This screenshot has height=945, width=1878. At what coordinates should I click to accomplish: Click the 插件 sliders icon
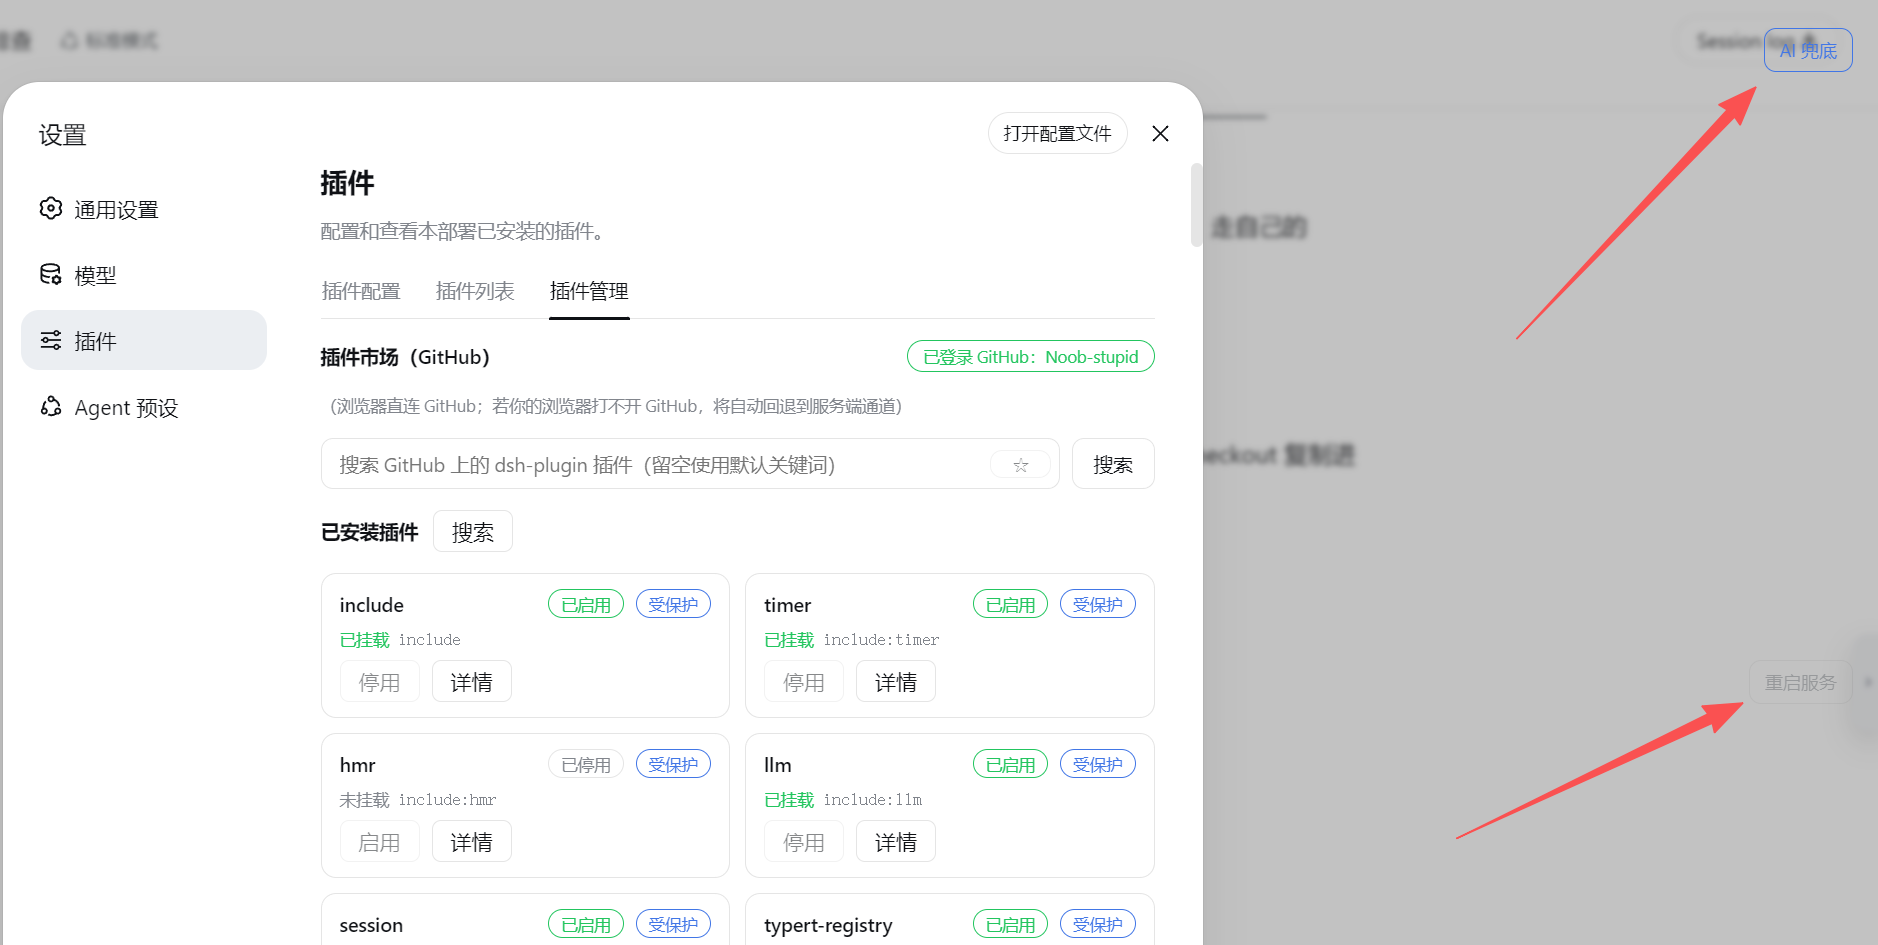[x=51, y=340]
